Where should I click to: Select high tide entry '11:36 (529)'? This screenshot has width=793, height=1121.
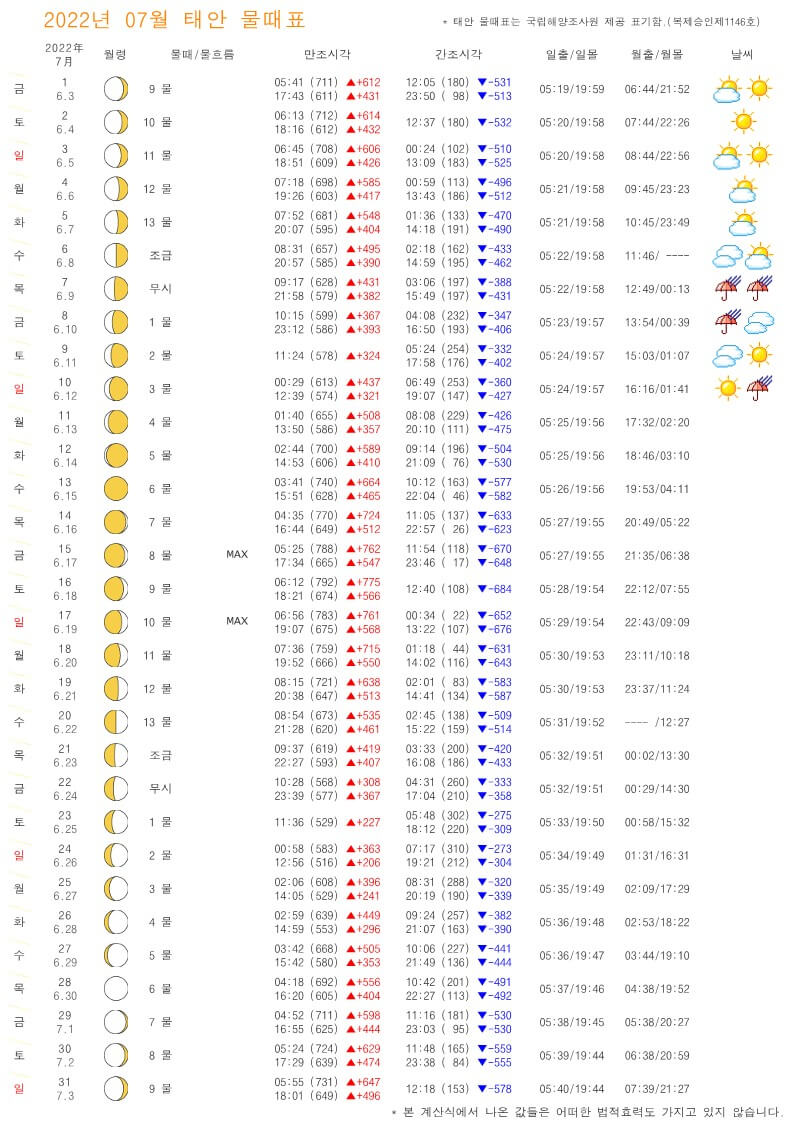[305, 822]
